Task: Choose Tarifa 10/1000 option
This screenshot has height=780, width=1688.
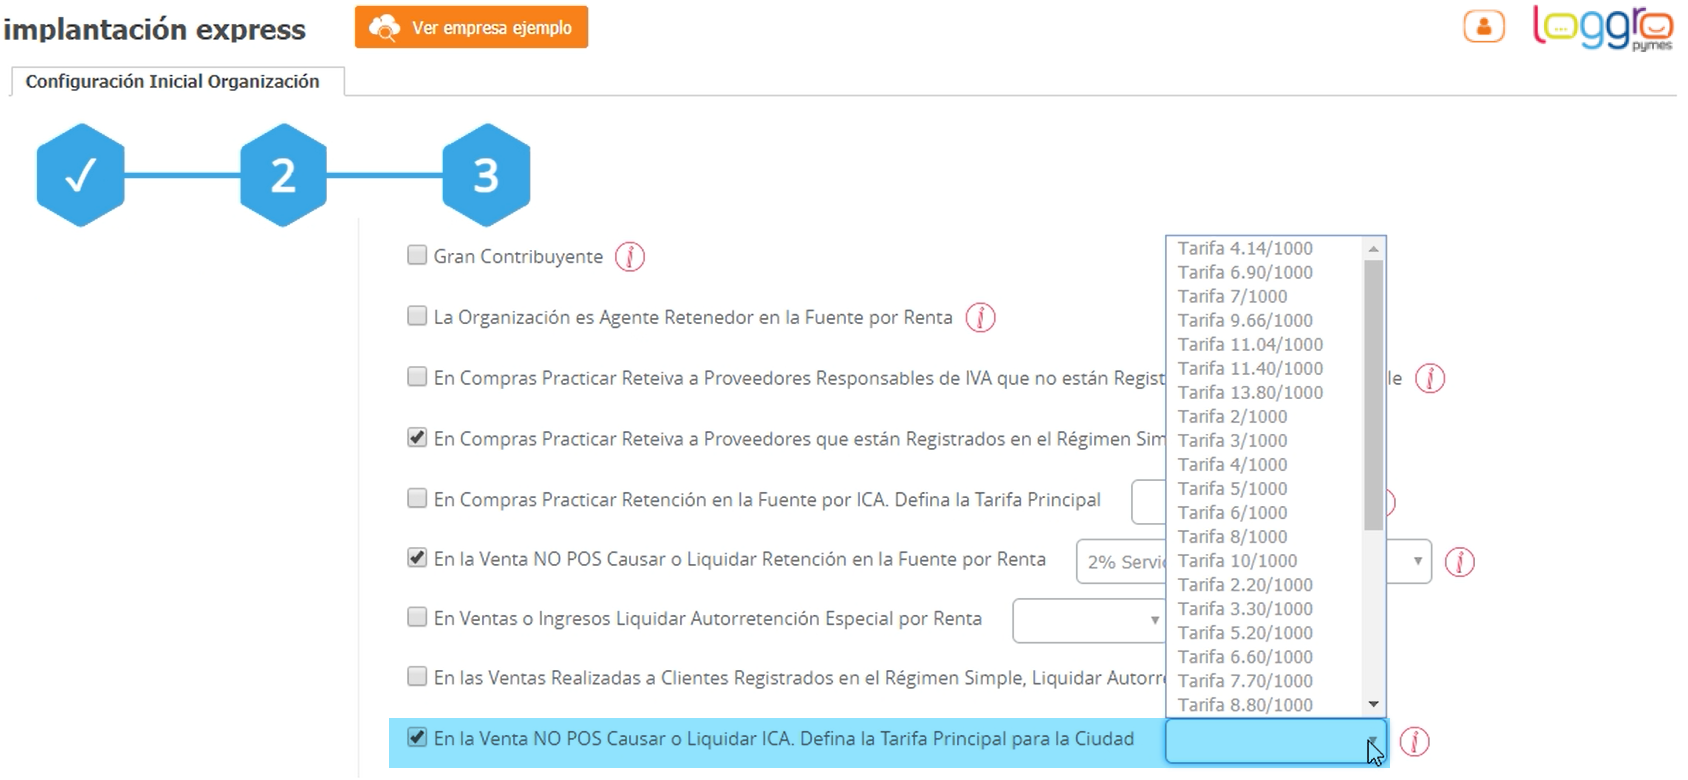Action: click(x=1237, y=561)
